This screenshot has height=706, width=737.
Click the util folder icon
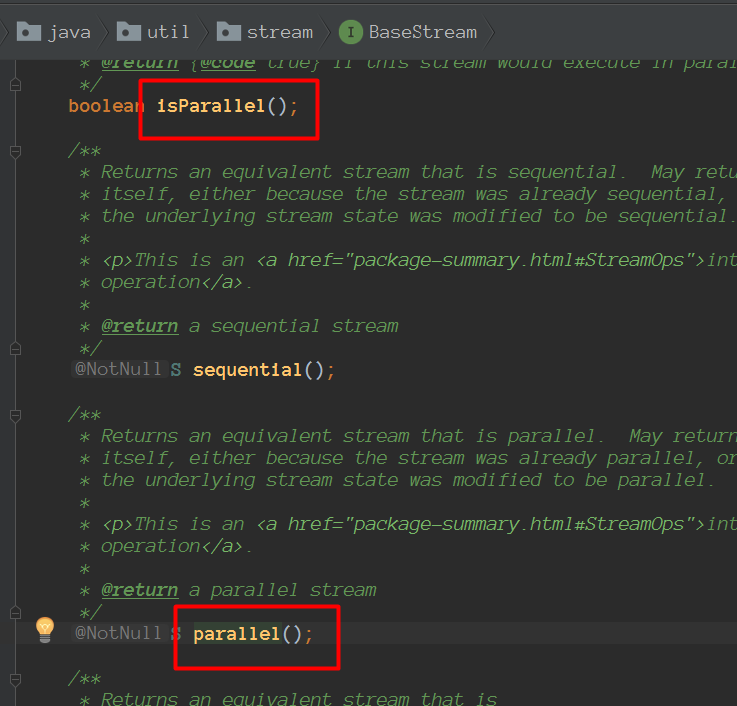point(129,31)
